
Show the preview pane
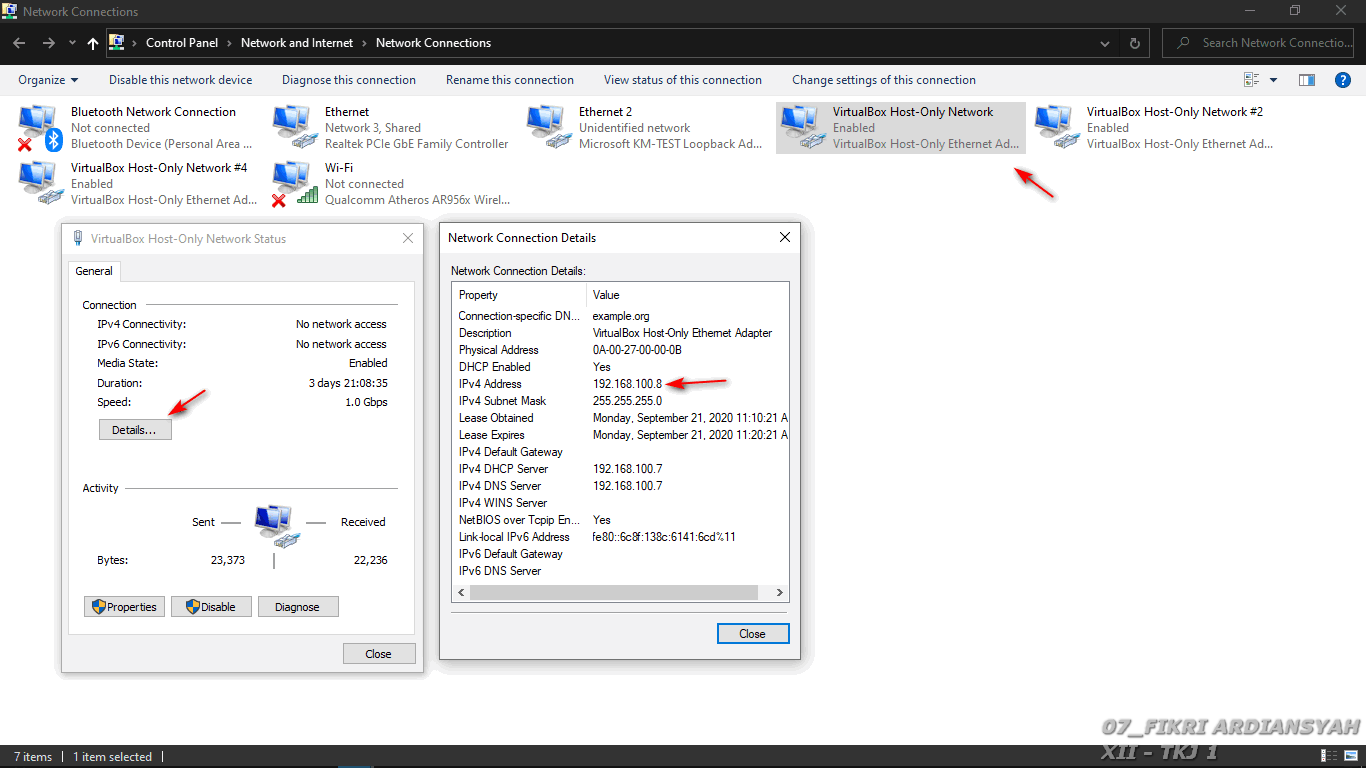coord(1306,80)
